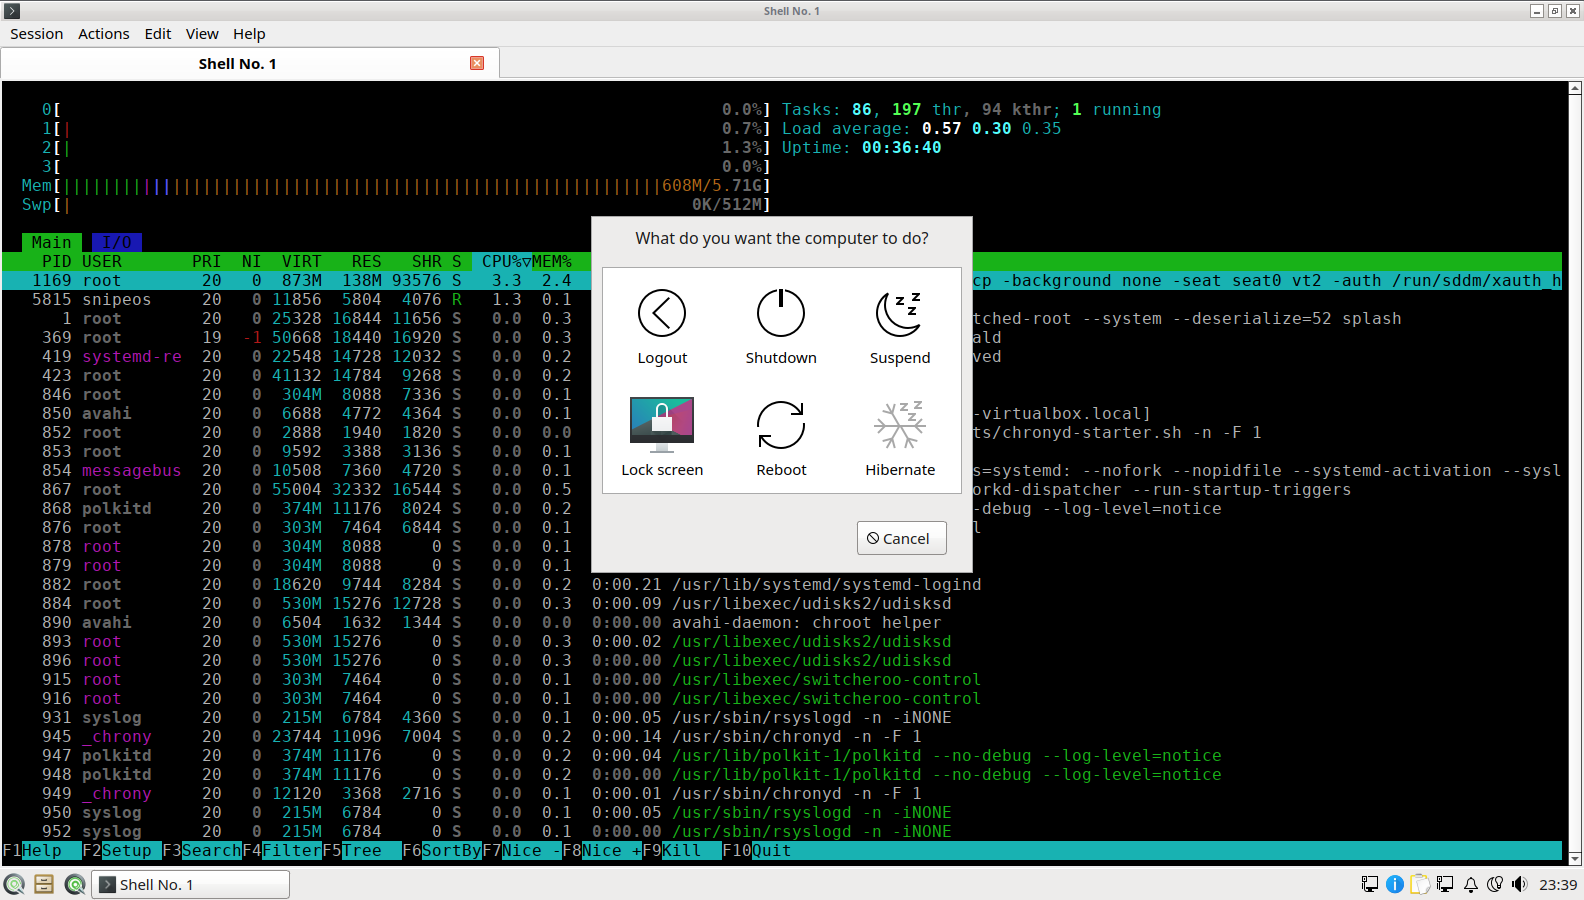Open the Session menu
The height and width of the screenshot is (900, 1584).
37,34
